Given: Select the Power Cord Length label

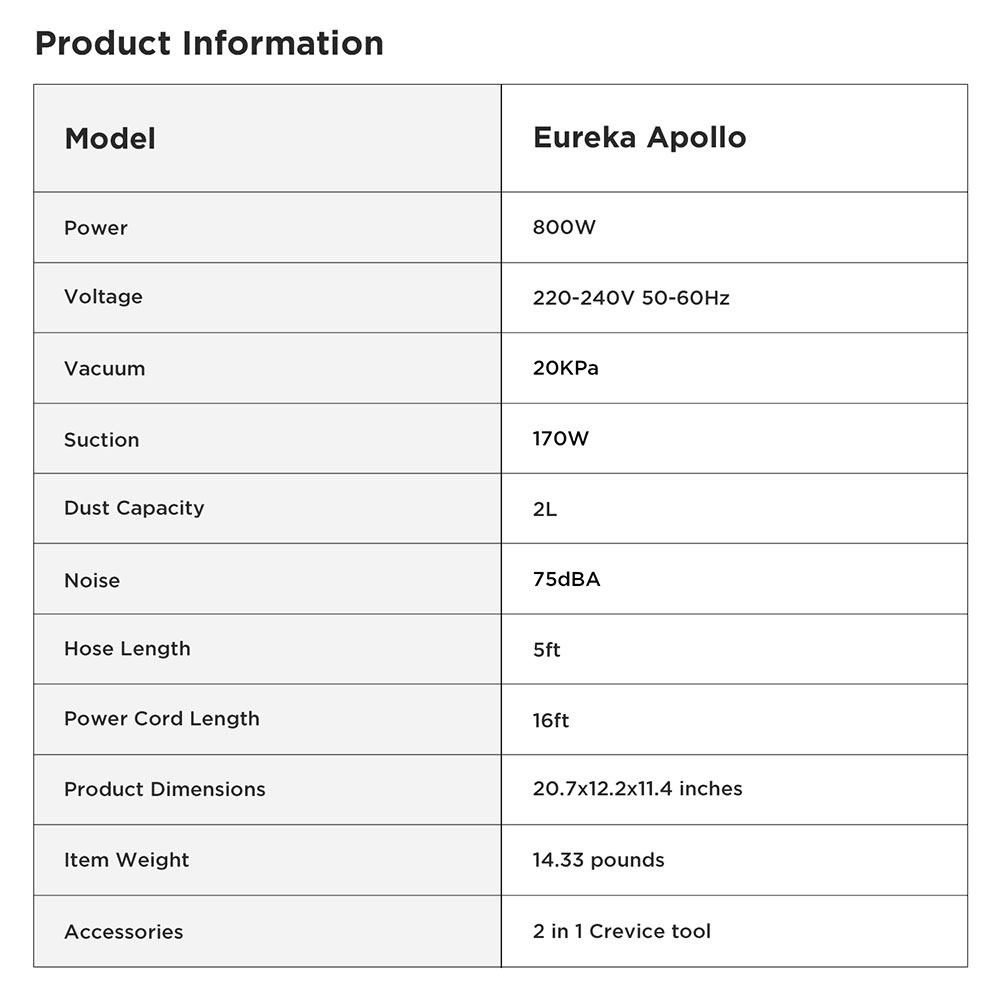Looking at the screenshot, I should click(162, 719).
